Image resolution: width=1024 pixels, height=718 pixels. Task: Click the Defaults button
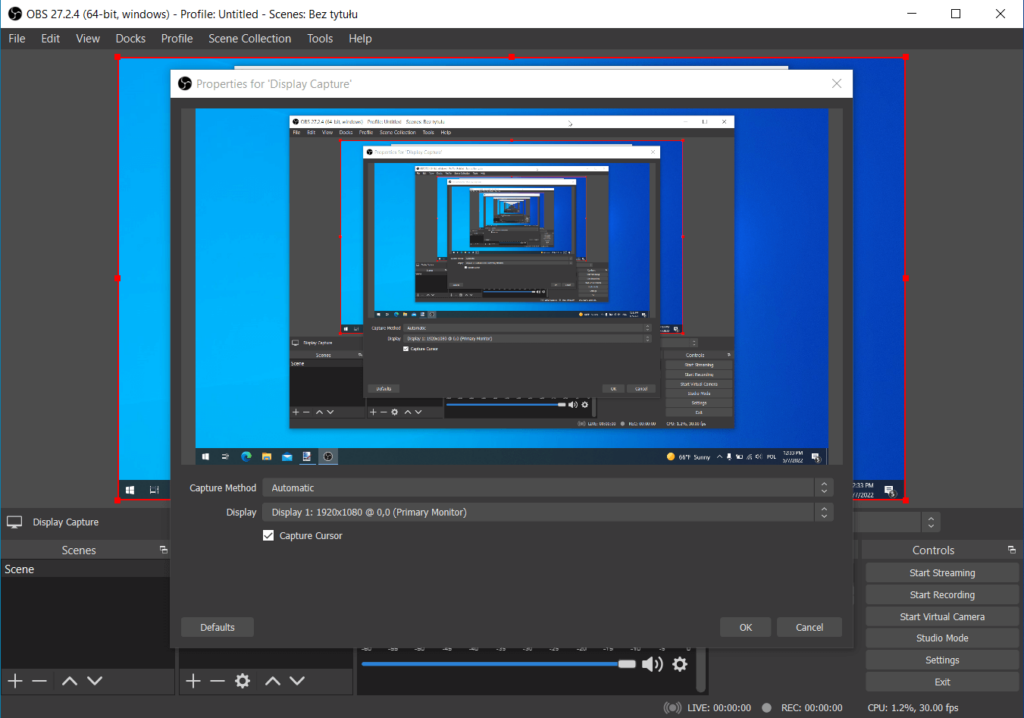(217, 627)
